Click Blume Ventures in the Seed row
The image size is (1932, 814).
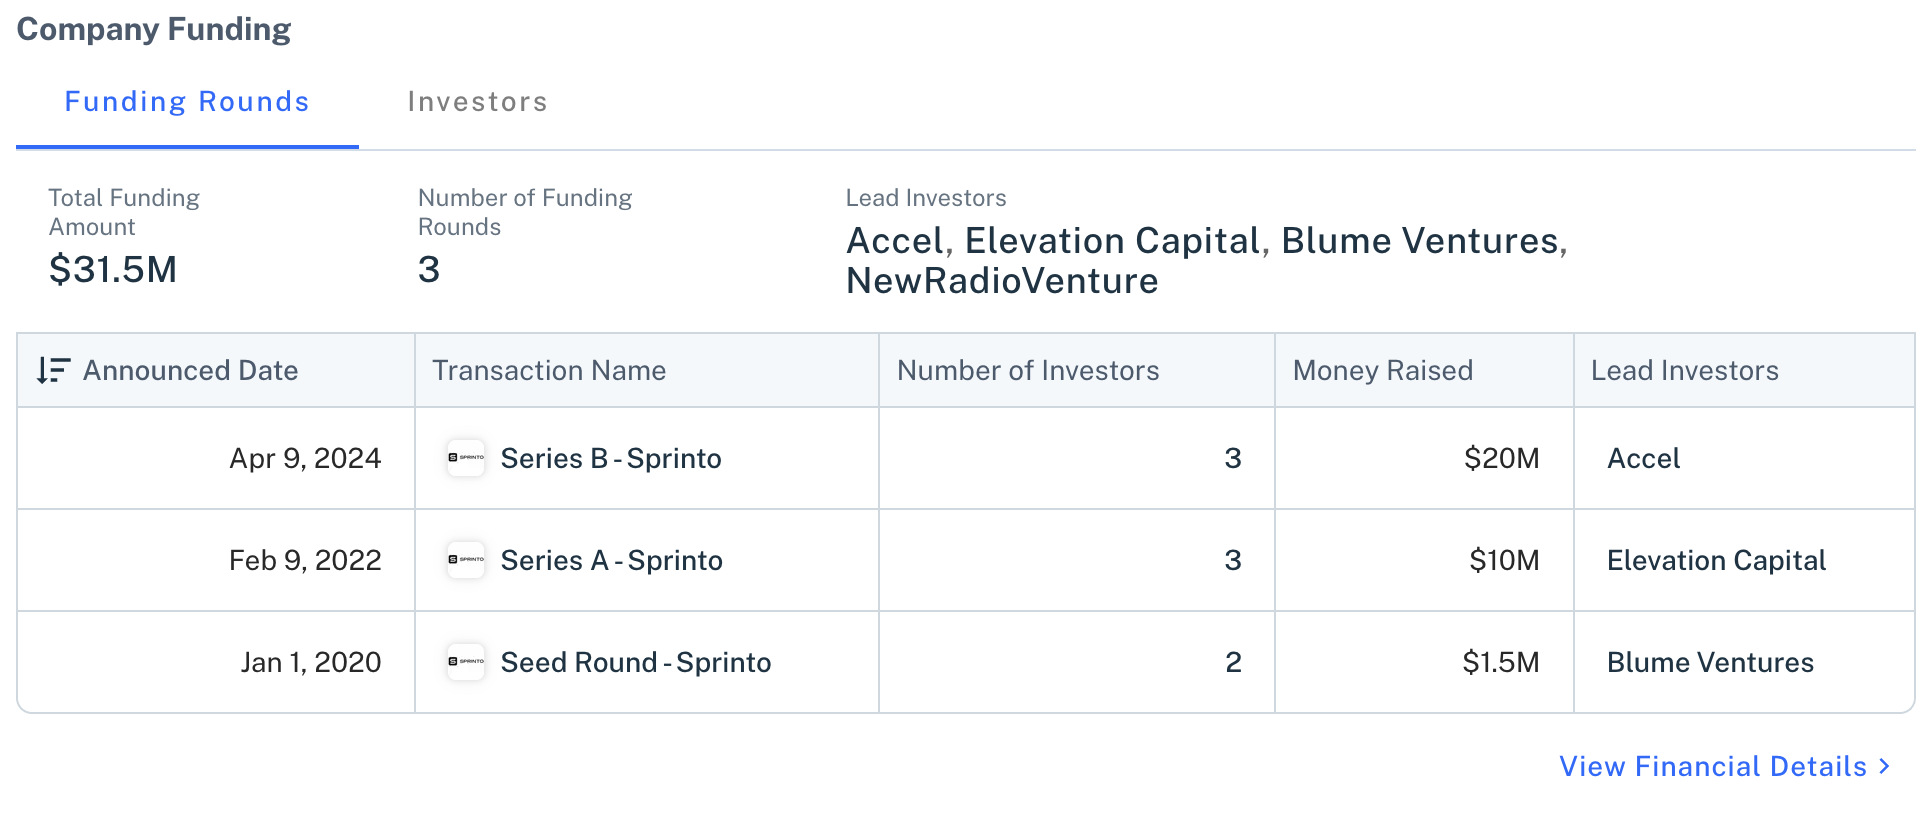point(1710,662)
